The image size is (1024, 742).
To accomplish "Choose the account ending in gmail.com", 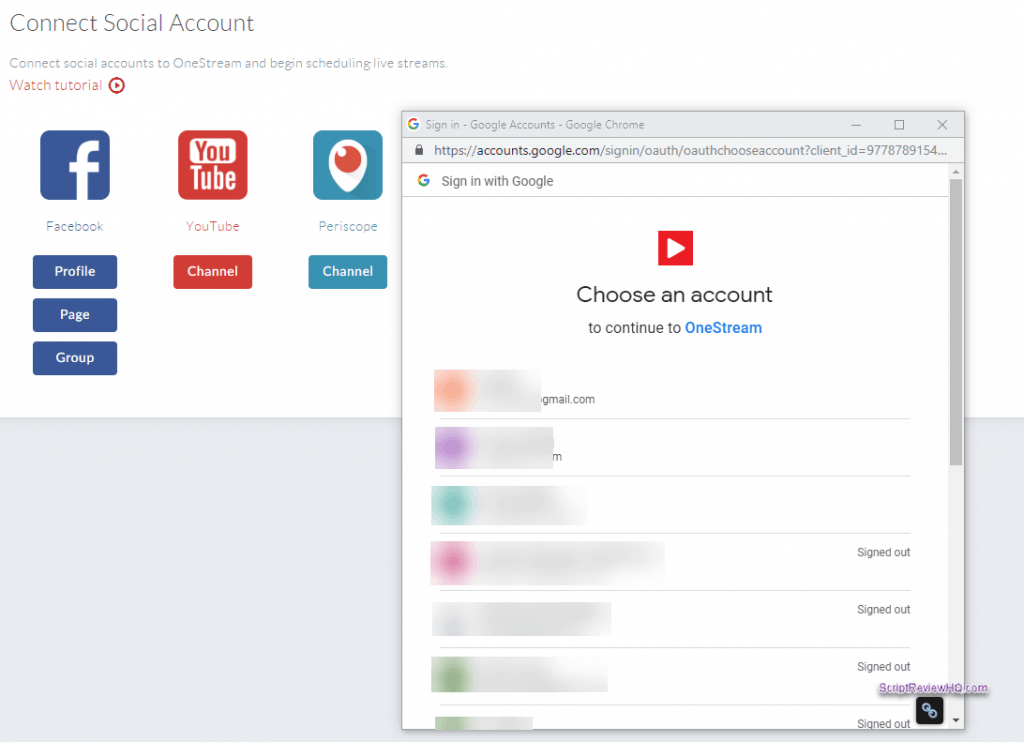I will click(673, 391).
